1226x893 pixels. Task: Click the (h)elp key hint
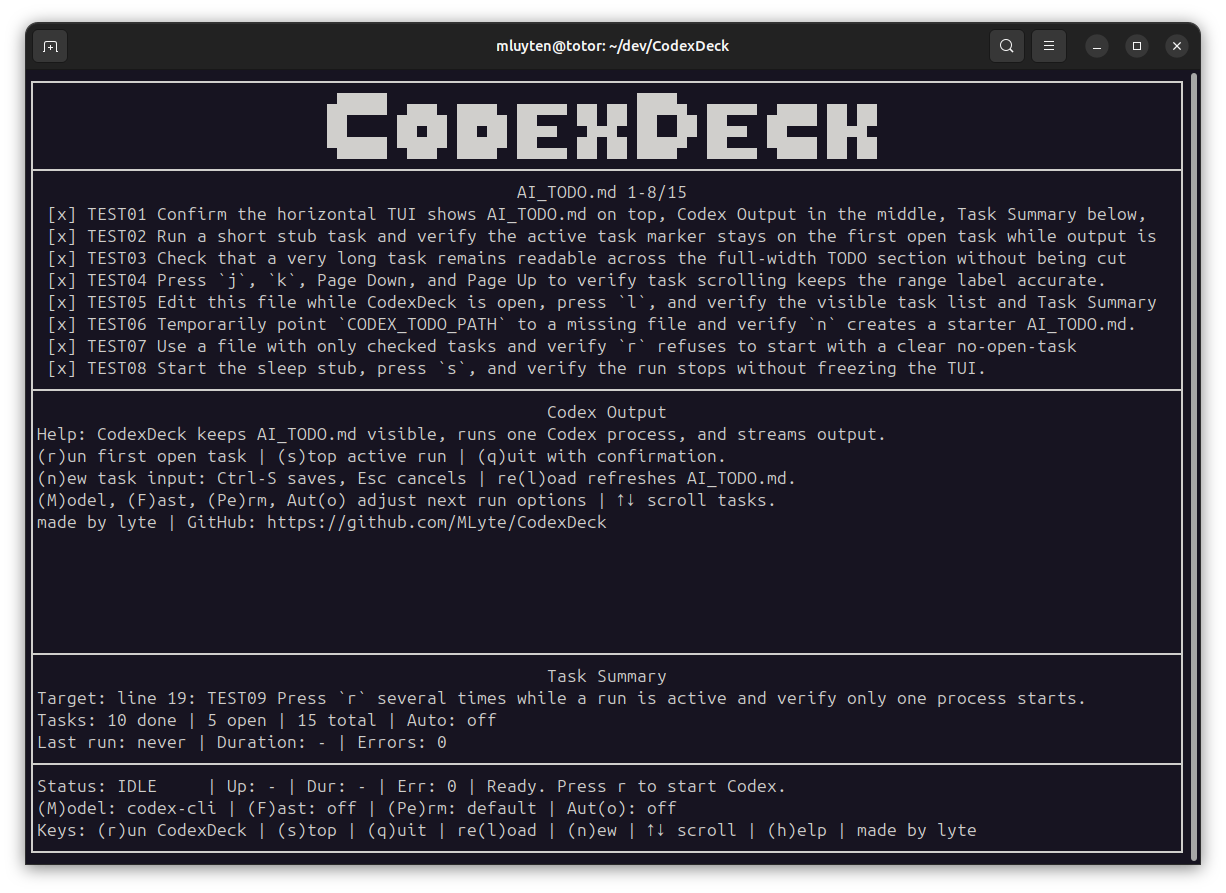pos(797,830)
